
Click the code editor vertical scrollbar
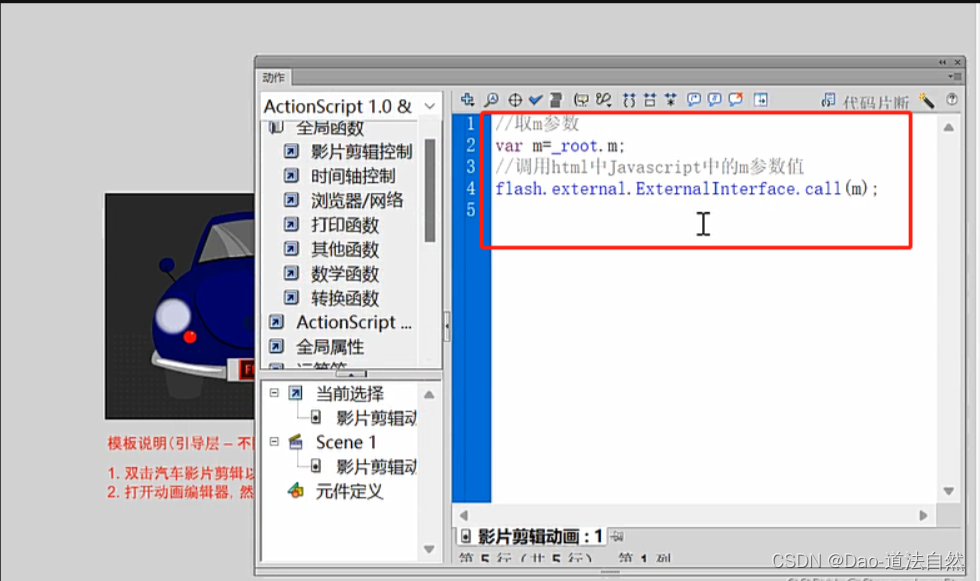point(948,300)
